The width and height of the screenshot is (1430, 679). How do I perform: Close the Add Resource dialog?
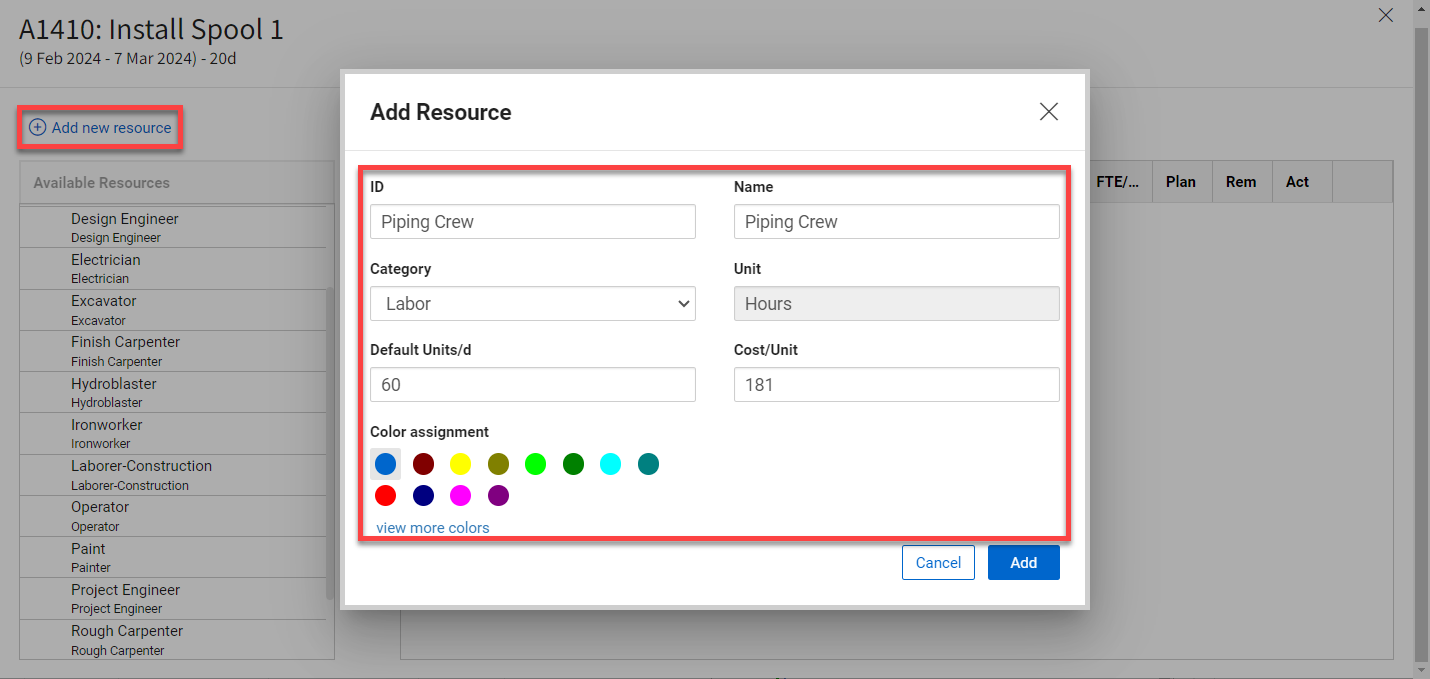(1048, 112)
